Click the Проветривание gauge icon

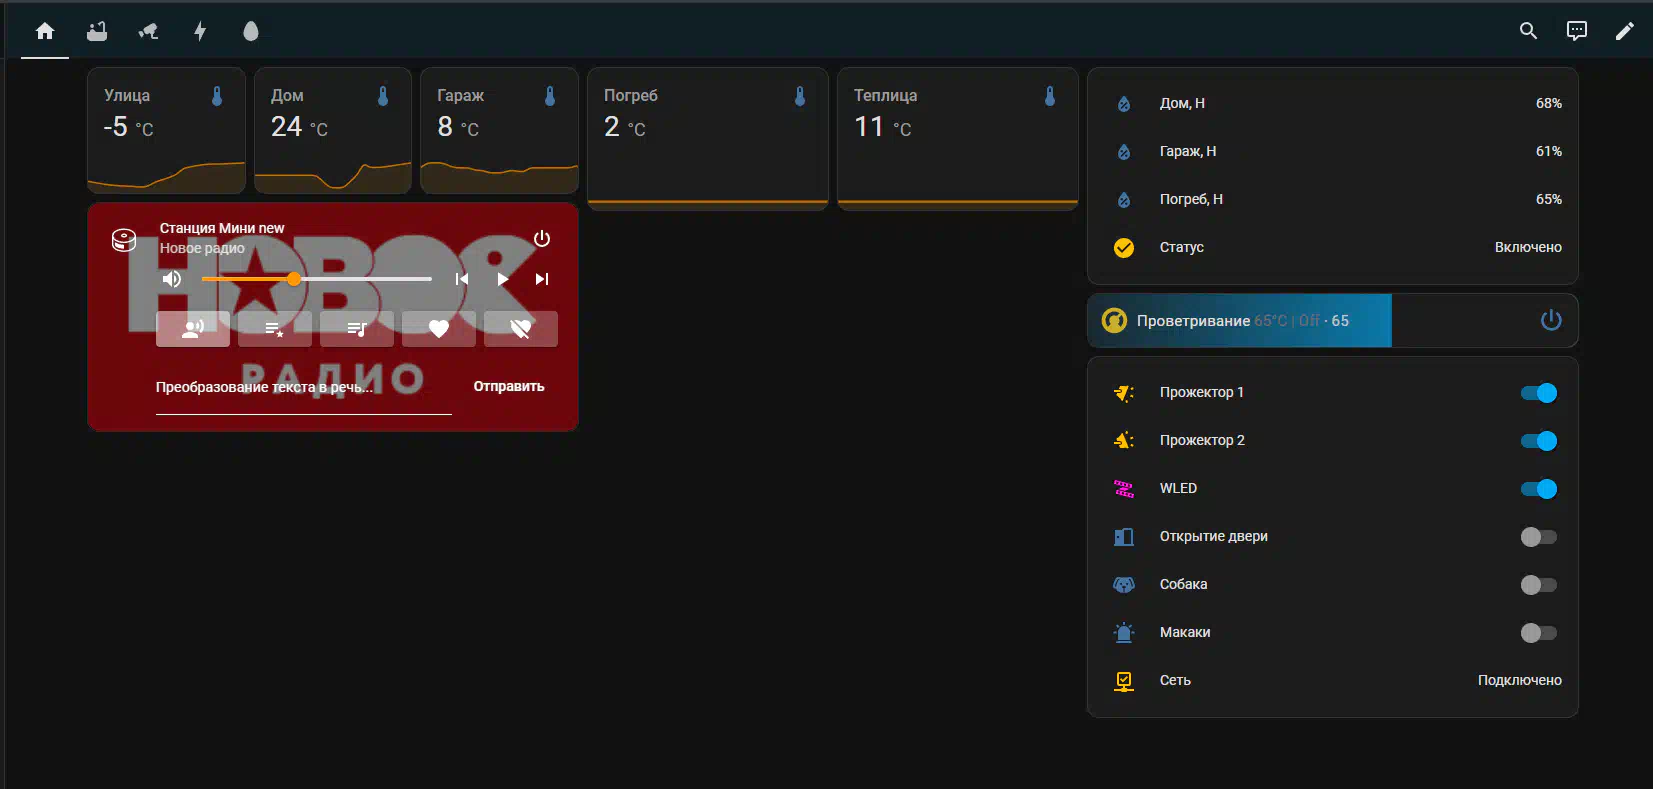1114,320
